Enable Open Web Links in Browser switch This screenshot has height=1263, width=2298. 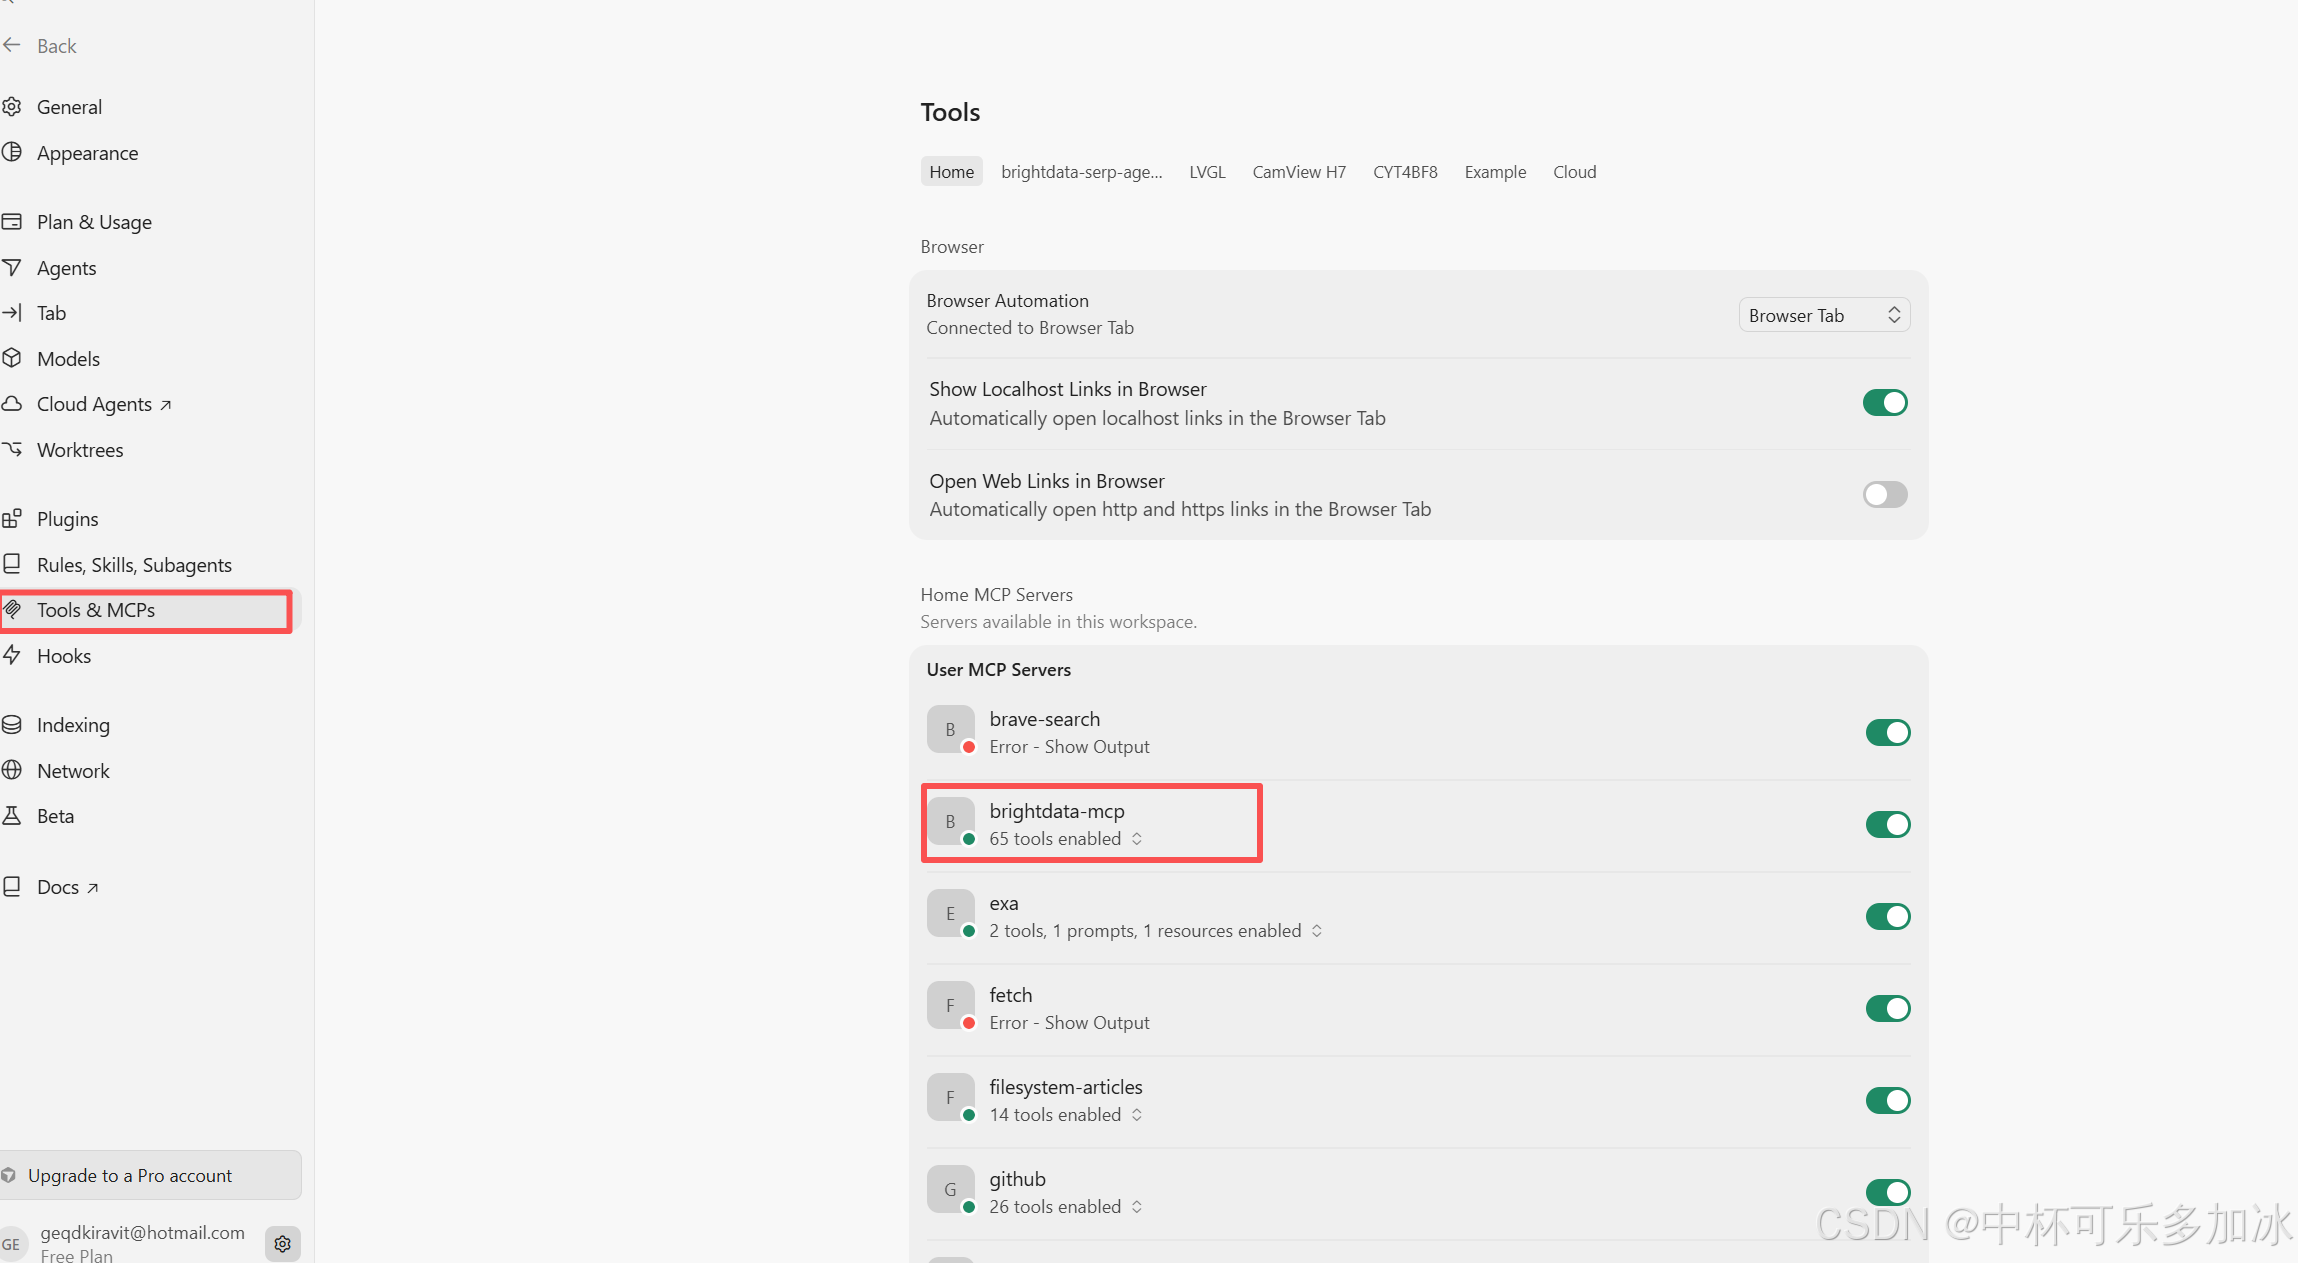[x=1885, y=494]
